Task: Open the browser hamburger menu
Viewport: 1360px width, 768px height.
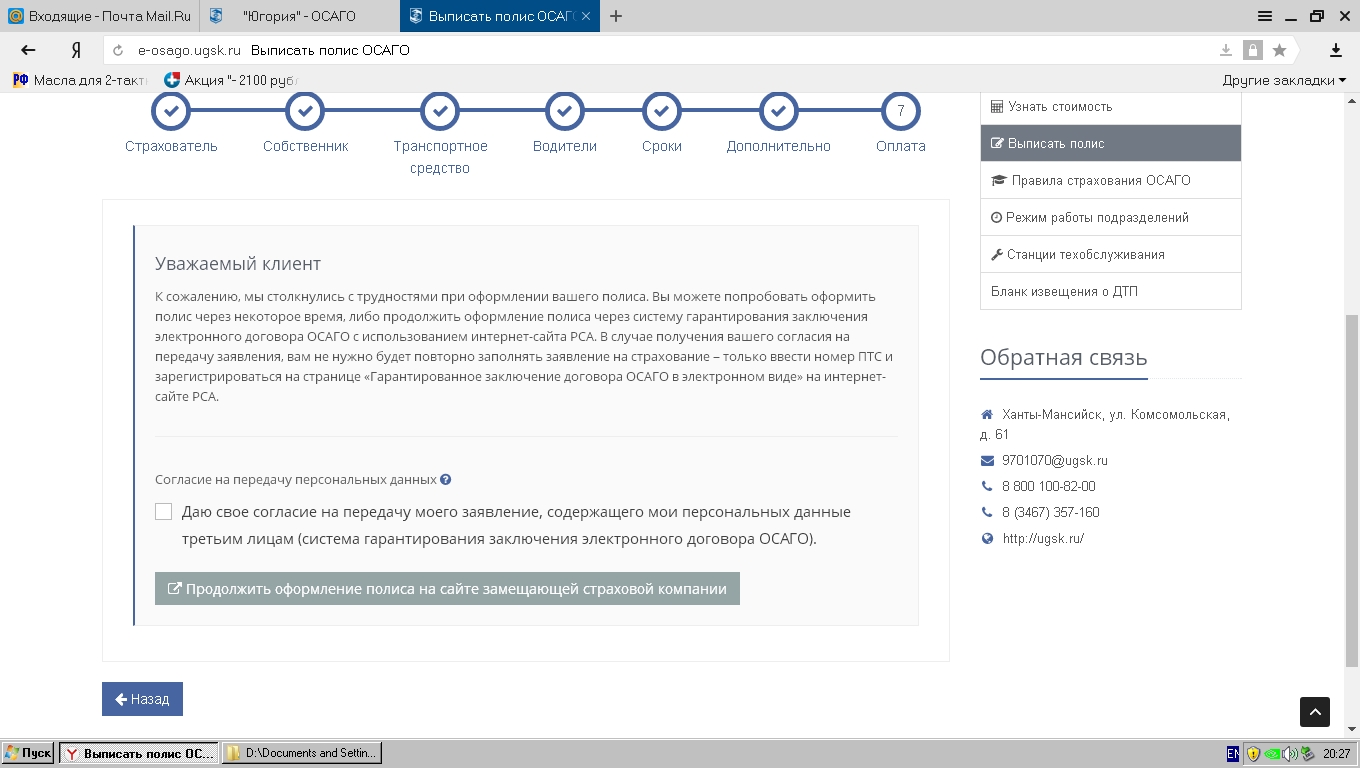Action: click(x=1265, y=16)
